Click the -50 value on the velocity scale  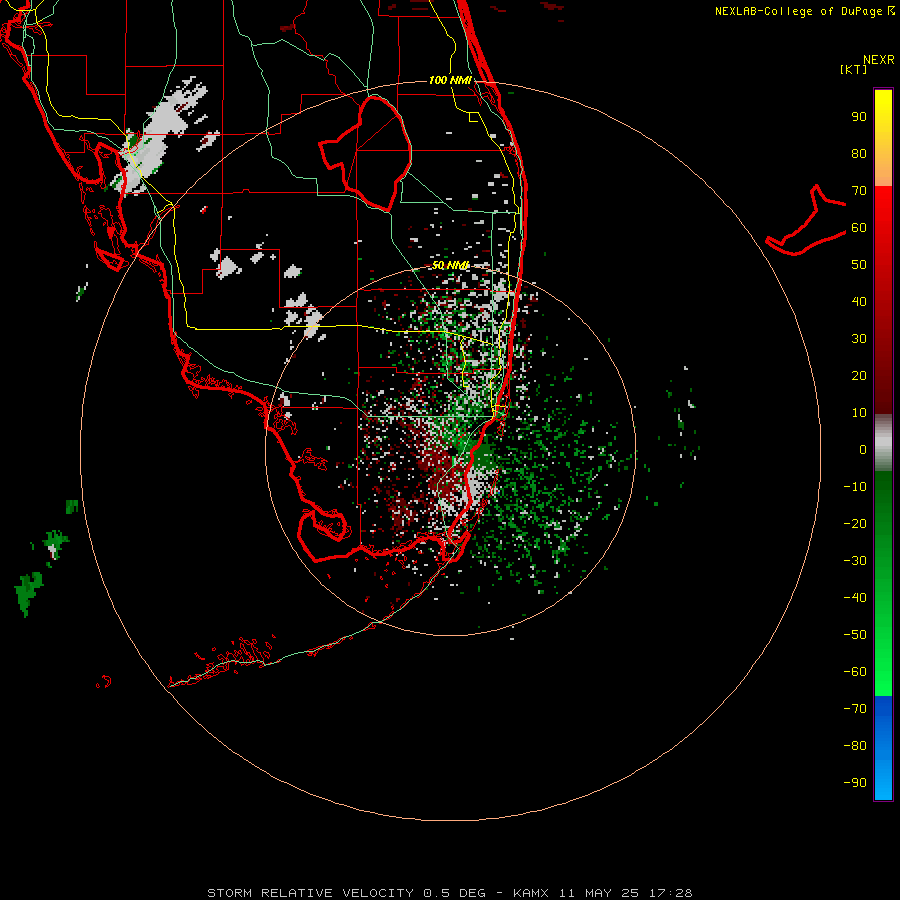[855, 635]
